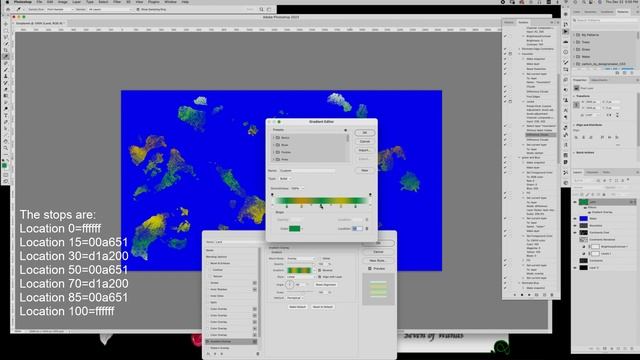The image size is (640, 360).
Task: Toggle visibility of the Water layer
Action: (x=575, y=218)
